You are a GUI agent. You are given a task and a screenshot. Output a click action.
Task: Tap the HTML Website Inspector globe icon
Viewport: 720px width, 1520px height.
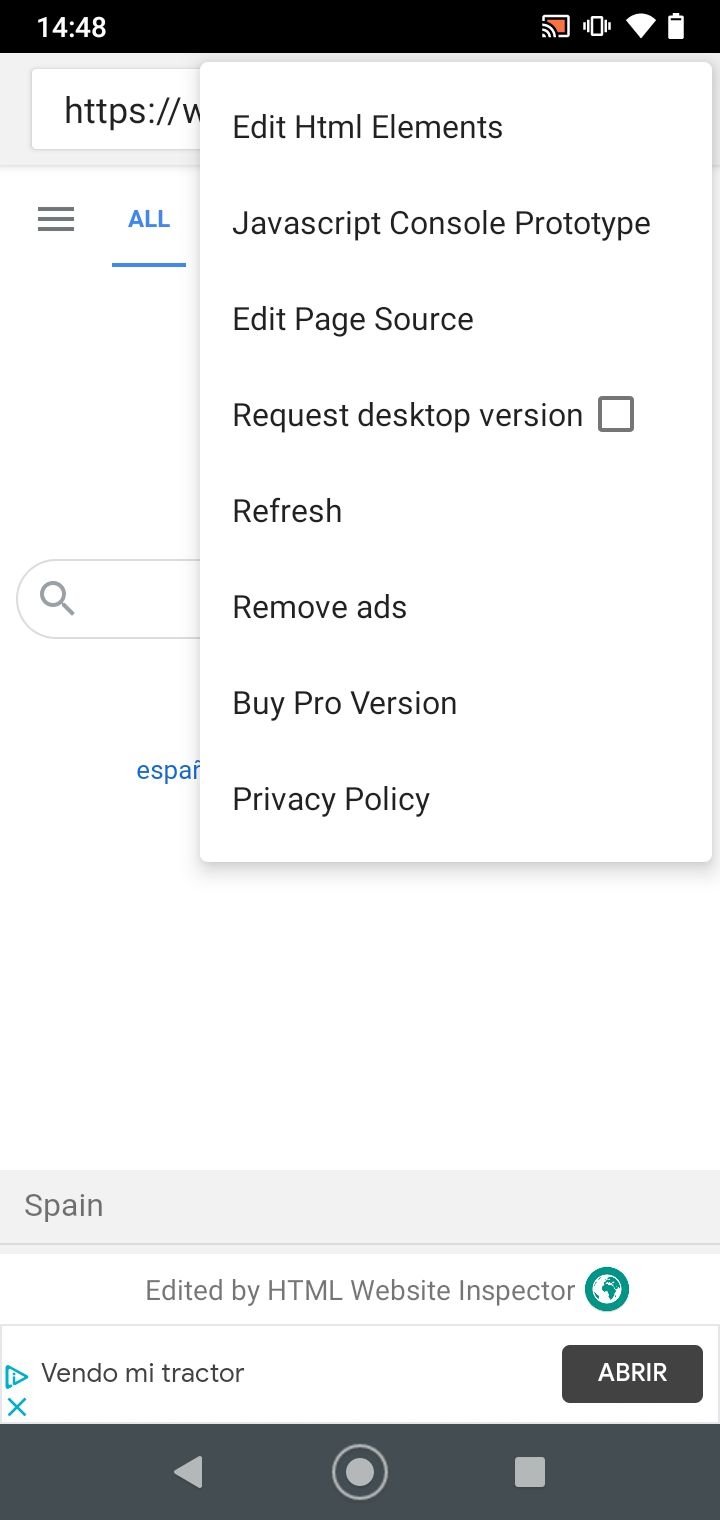coord(607,1289)
